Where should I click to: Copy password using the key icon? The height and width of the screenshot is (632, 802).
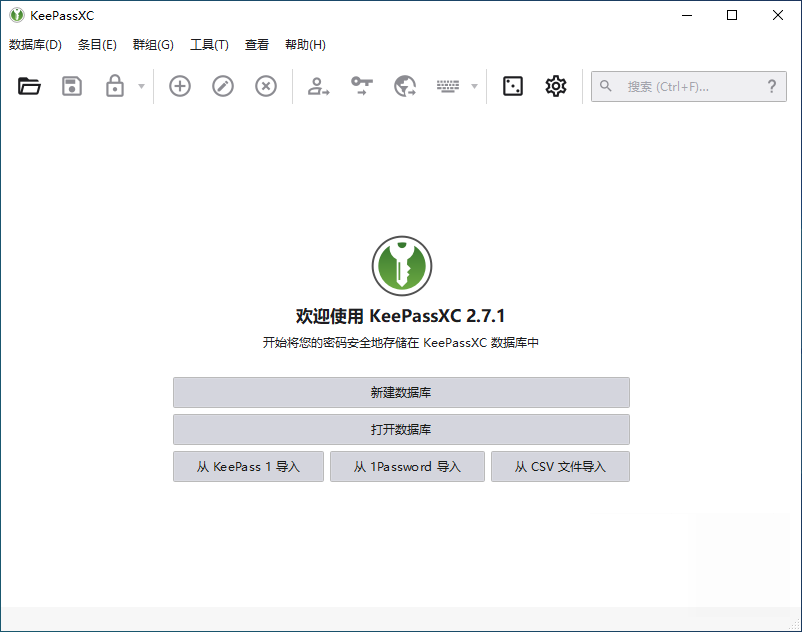click(x=361, y=86)
